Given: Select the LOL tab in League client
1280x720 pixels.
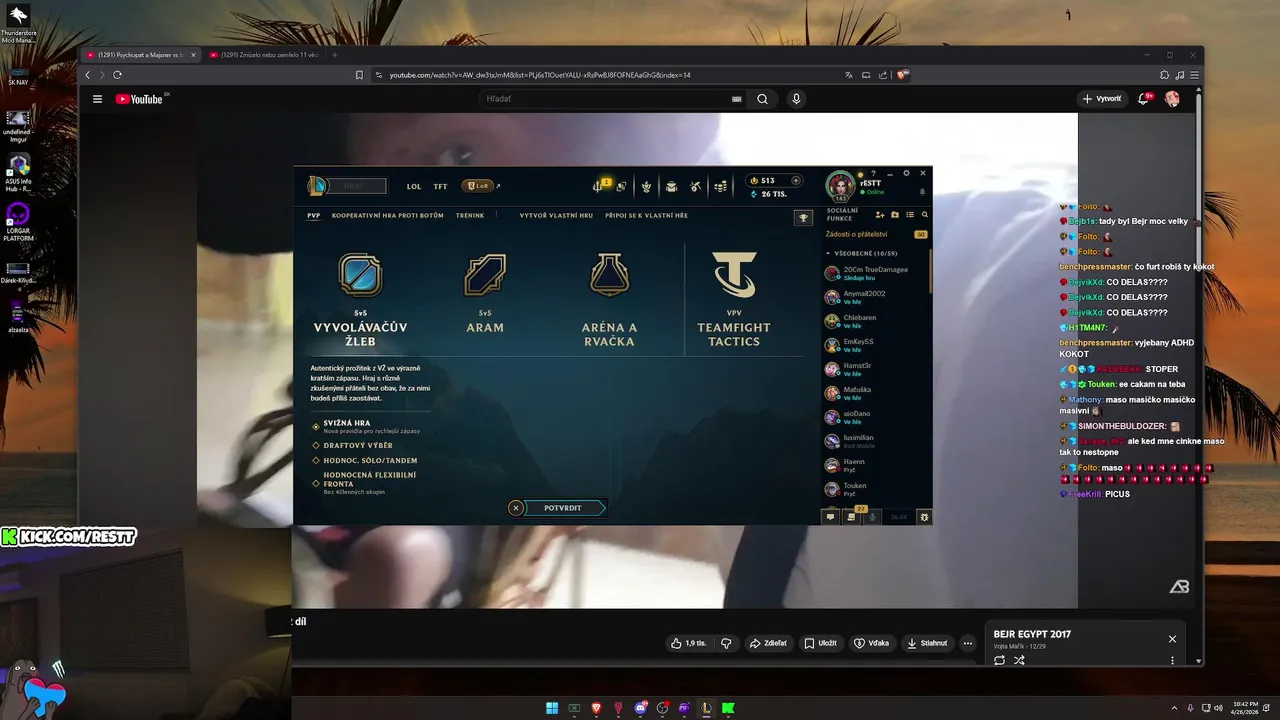Looking at the screenshot, I should tap(414, 186).
